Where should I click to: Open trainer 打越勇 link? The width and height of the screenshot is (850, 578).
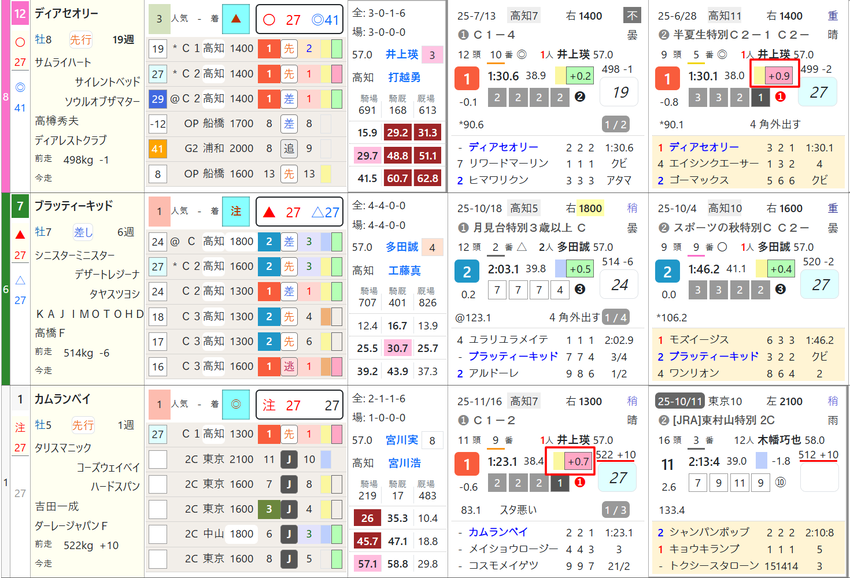404,78
